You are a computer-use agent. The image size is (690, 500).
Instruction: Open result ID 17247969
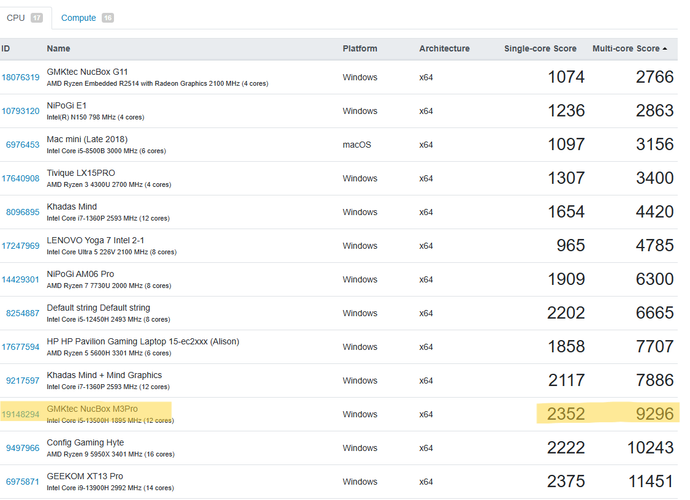click(x=20, y=246)
